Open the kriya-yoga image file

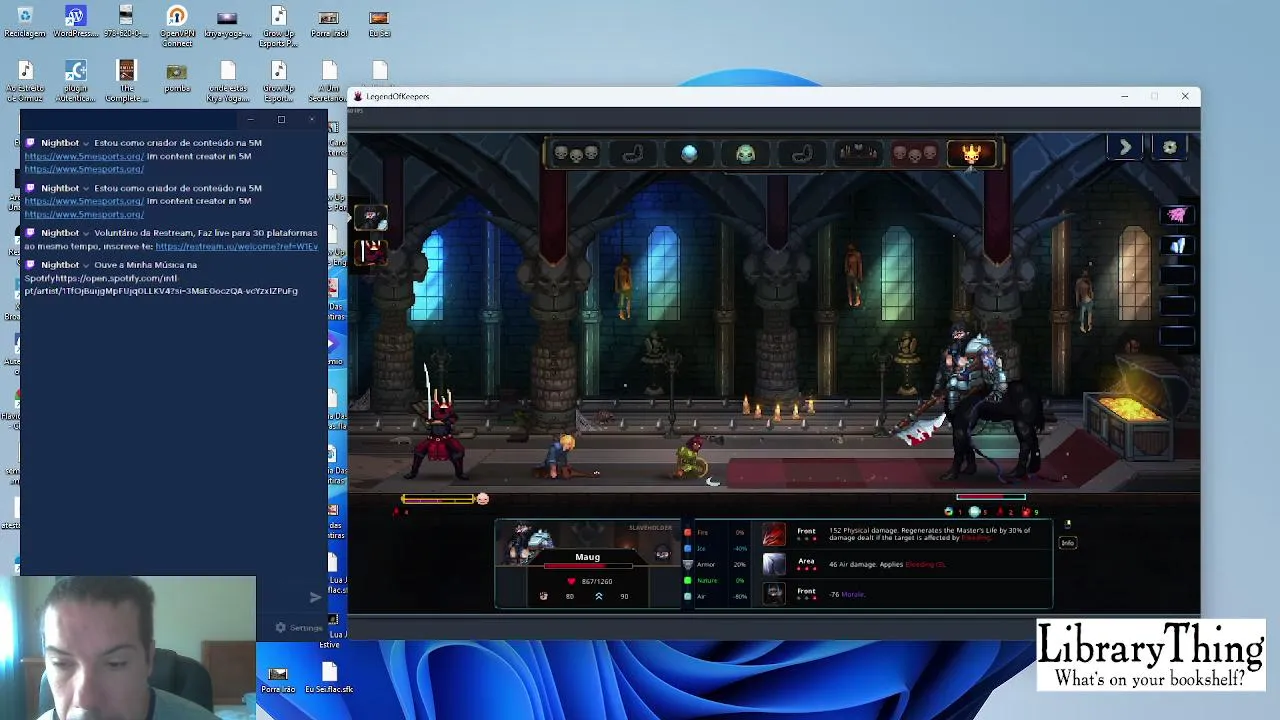[x=227, y=22]
